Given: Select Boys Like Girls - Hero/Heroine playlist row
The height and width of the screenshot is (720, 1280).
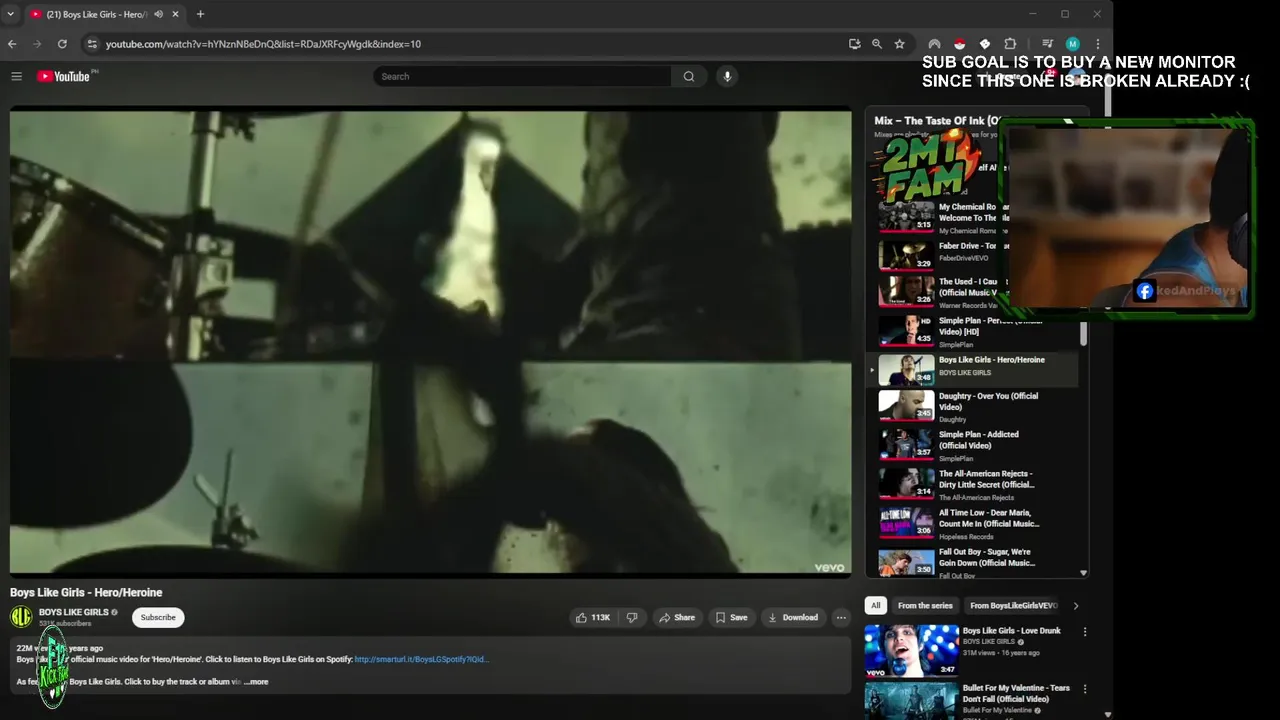Looking at the screenshot, I should [x=971, y=369].
